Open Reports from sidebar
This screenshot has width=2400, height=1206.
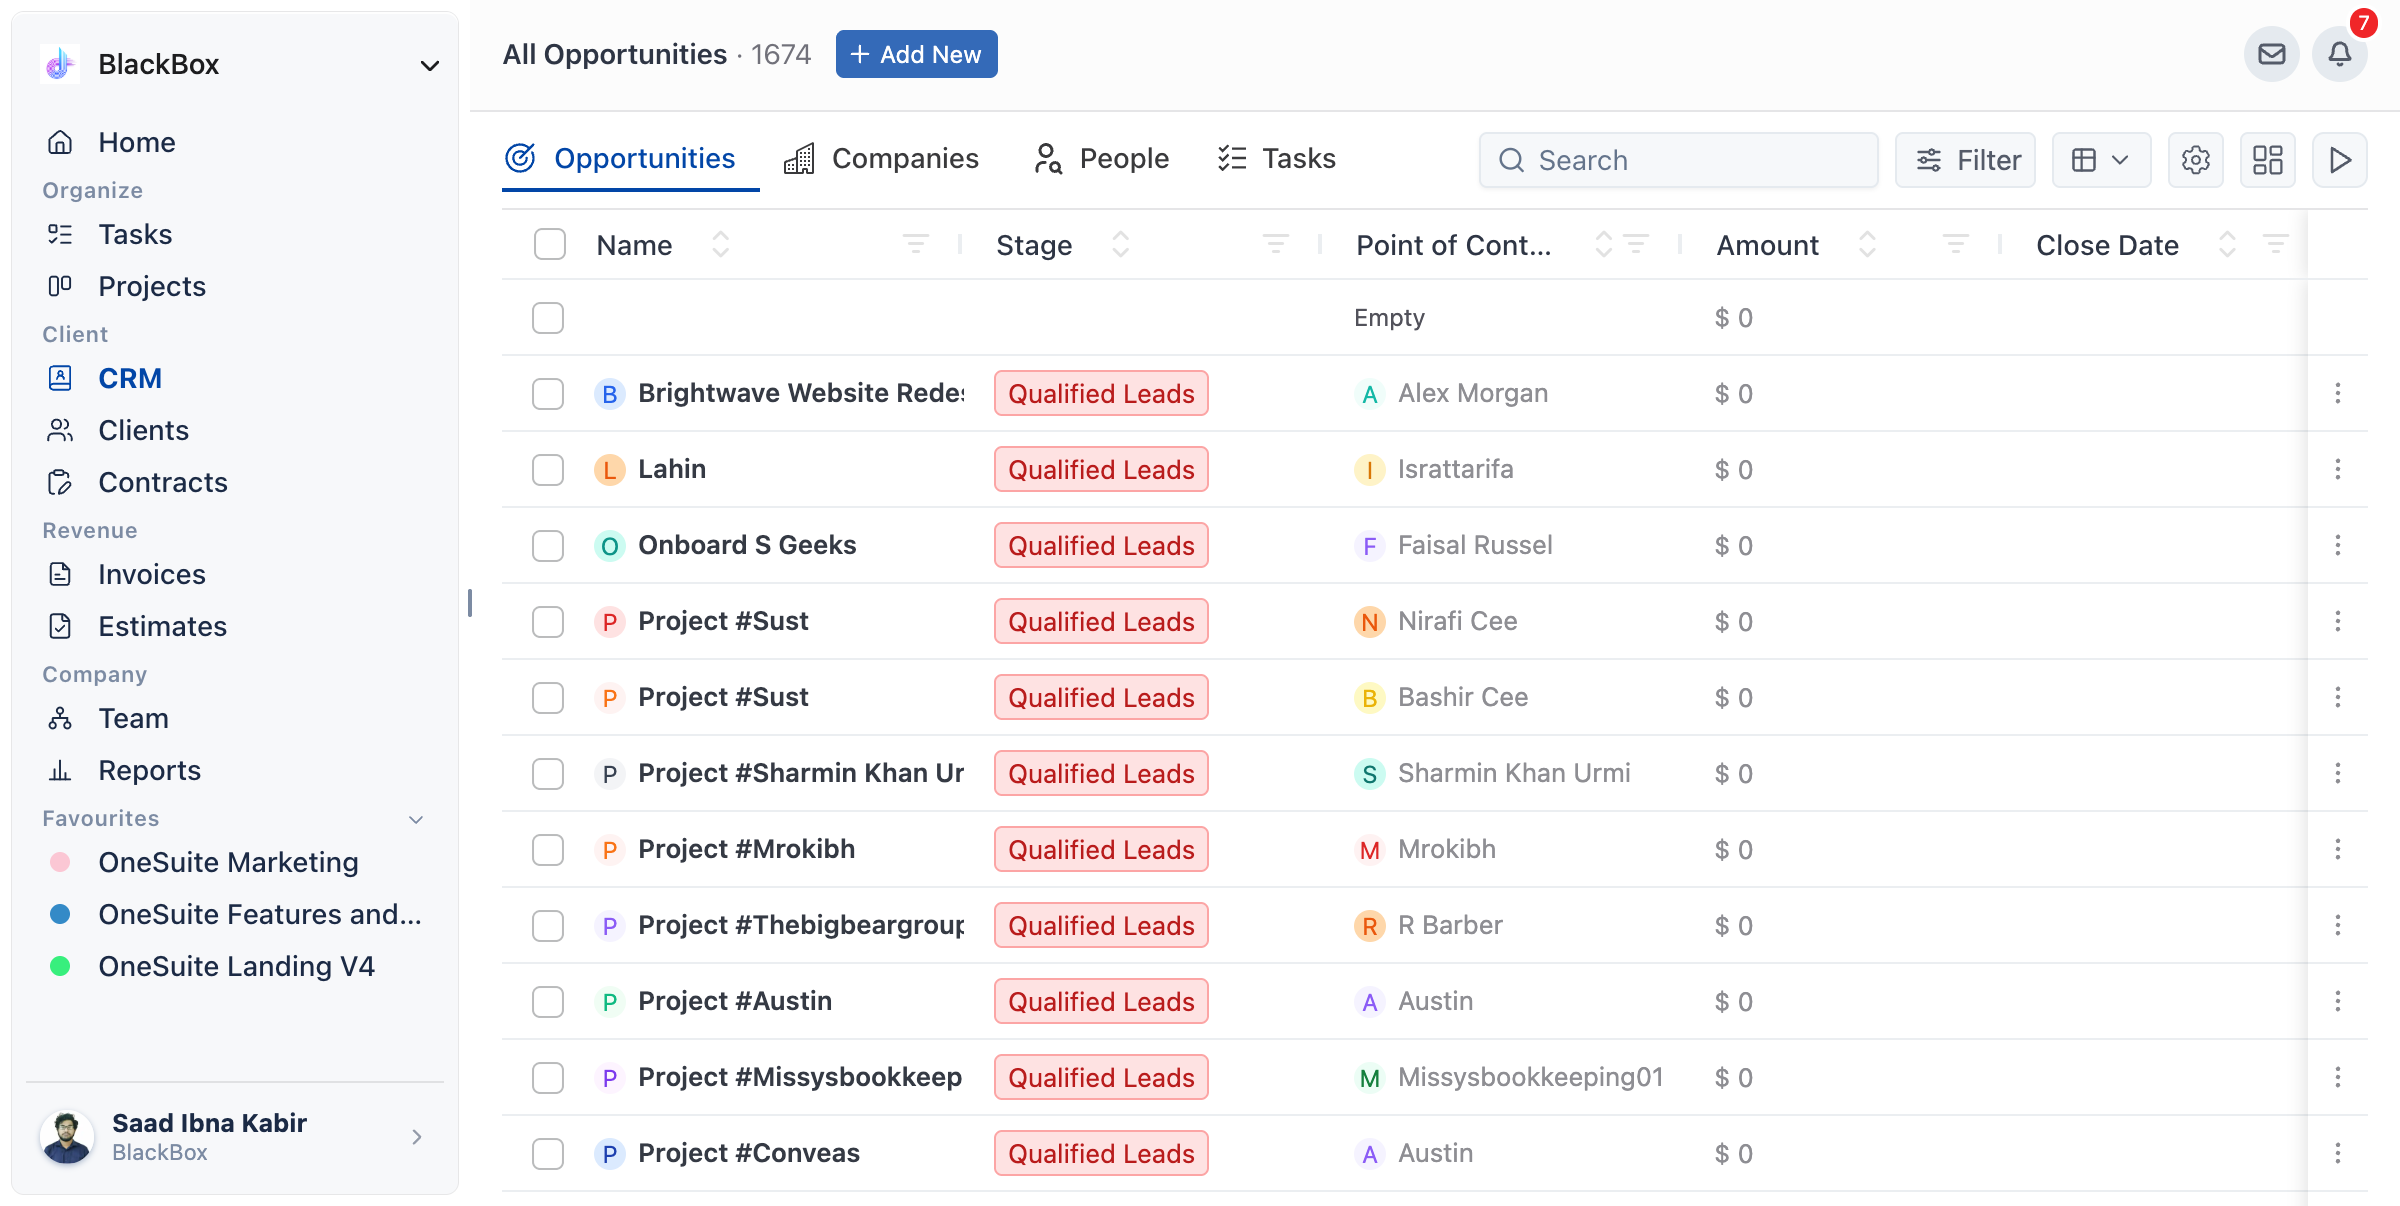(x=149, y=770)
